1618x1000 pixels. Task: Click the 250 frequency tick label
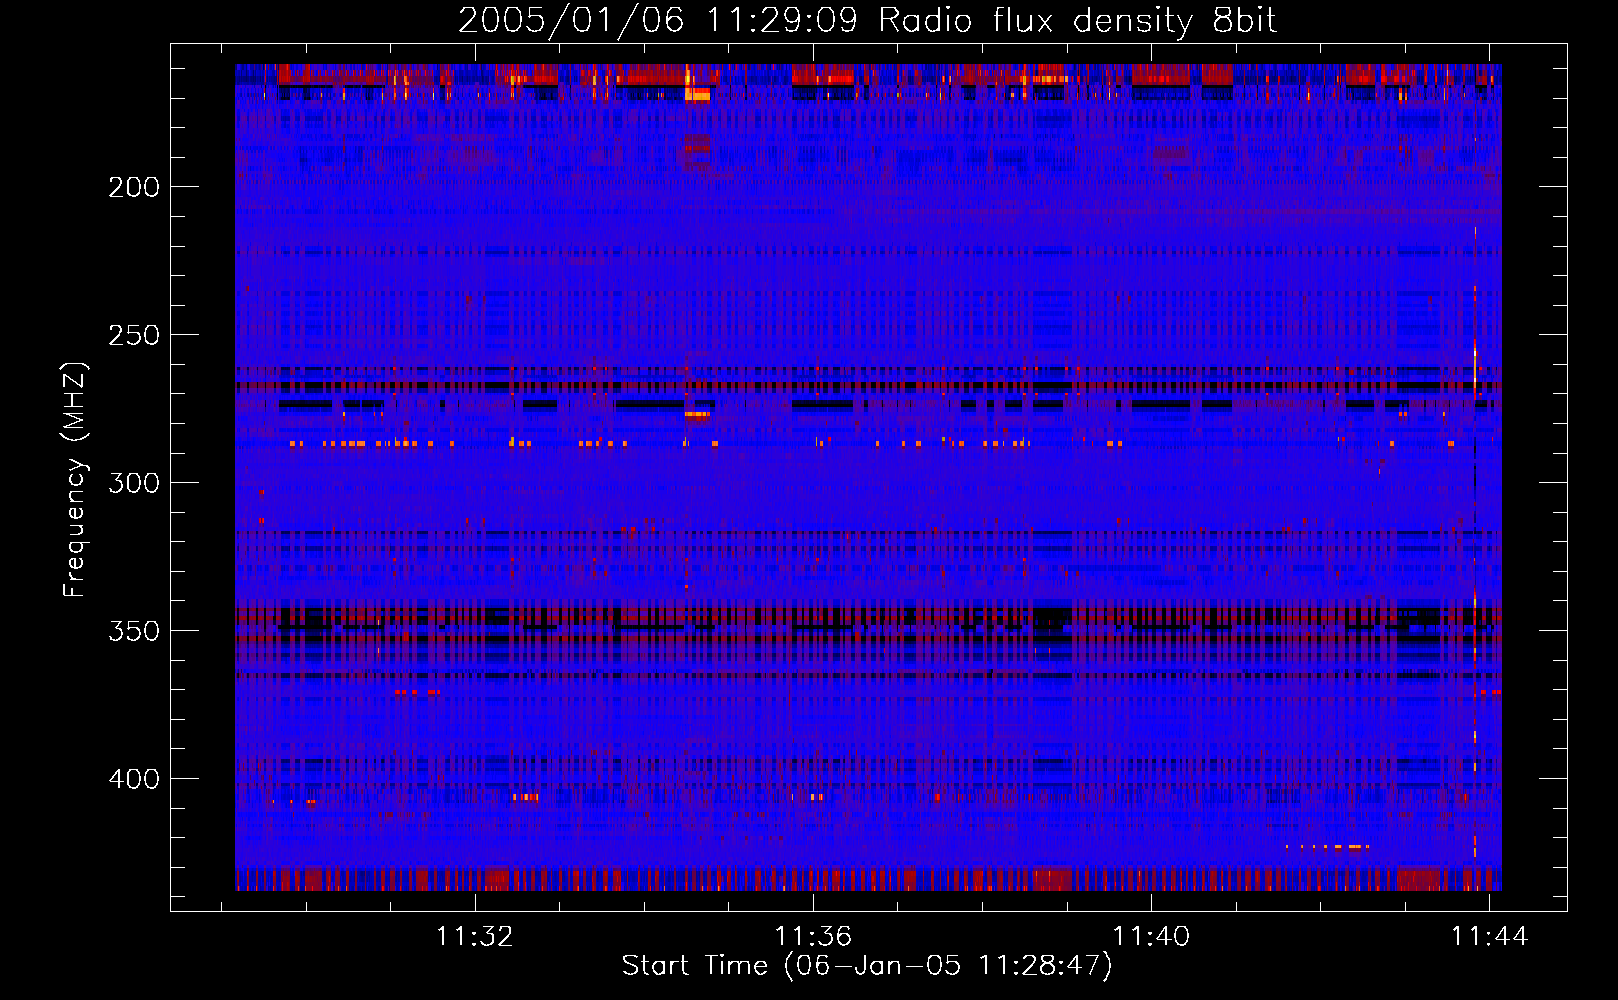click(134, 335)
